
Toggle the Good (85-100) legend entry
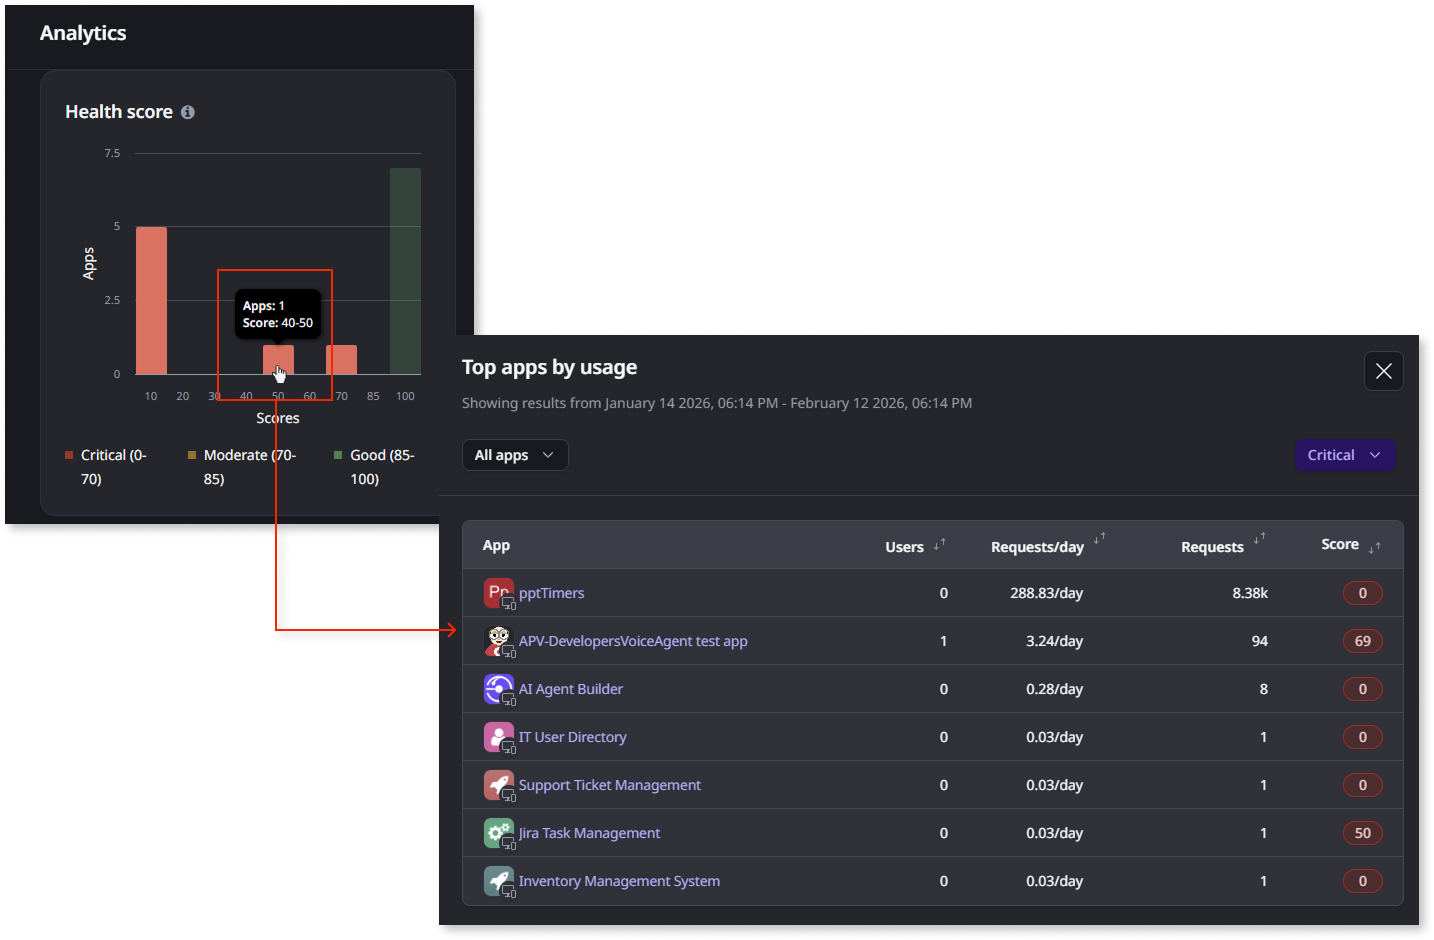(x=375, y=467)
